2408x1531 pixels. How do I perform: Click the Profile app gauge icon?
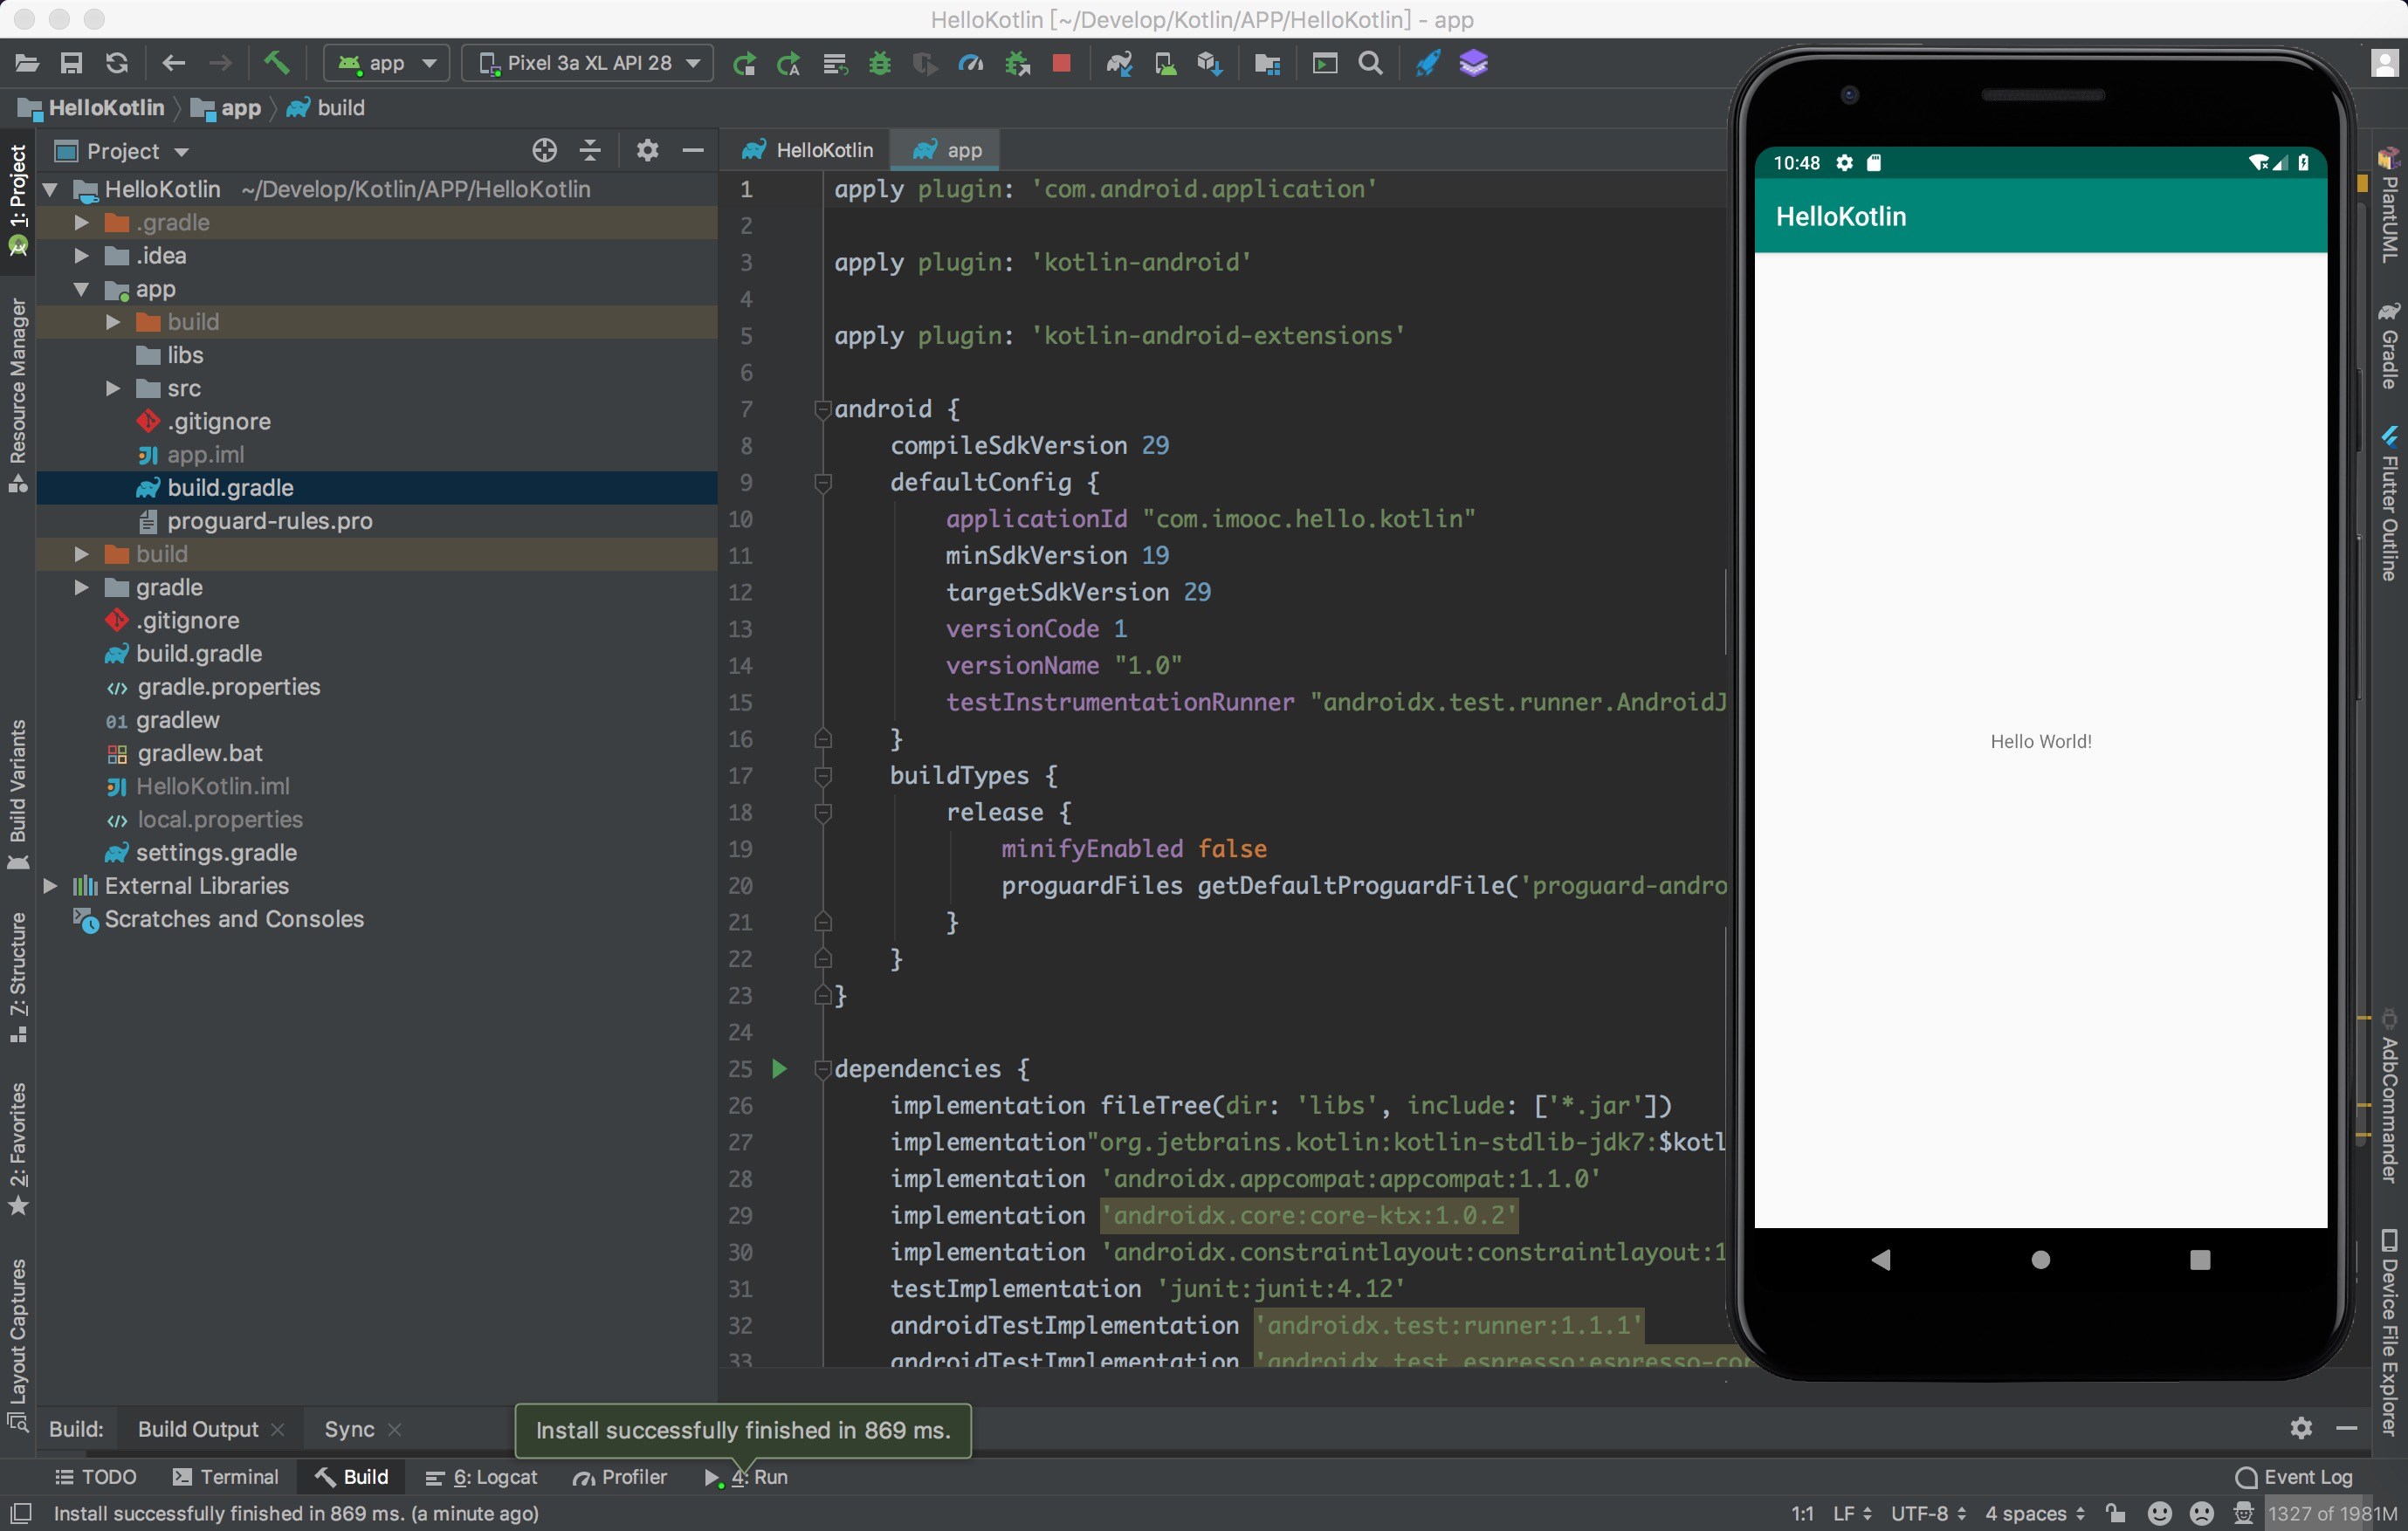pos(971,64)
